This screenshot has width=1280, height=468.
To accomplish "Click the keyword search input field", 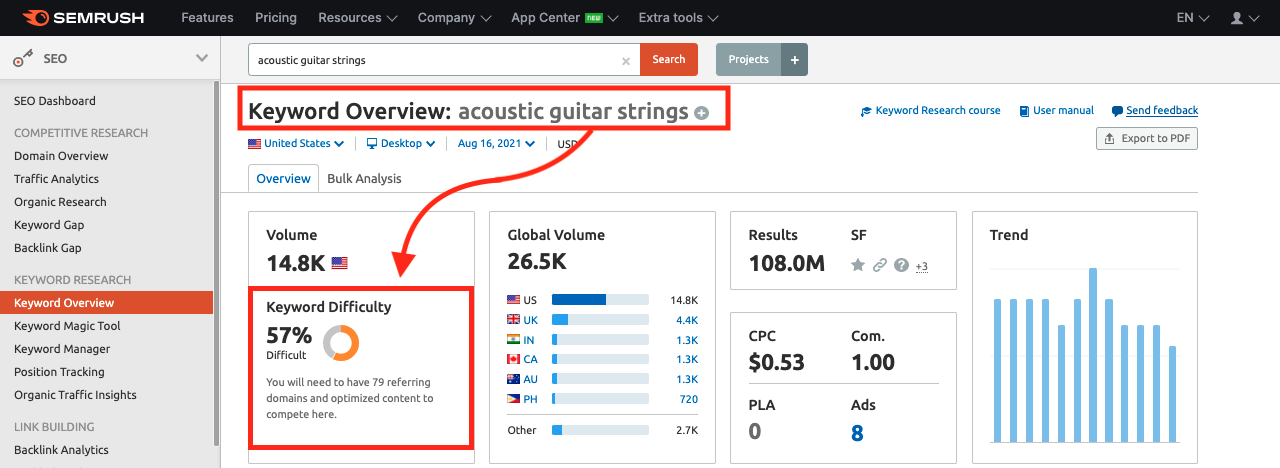I will (435, 60).
